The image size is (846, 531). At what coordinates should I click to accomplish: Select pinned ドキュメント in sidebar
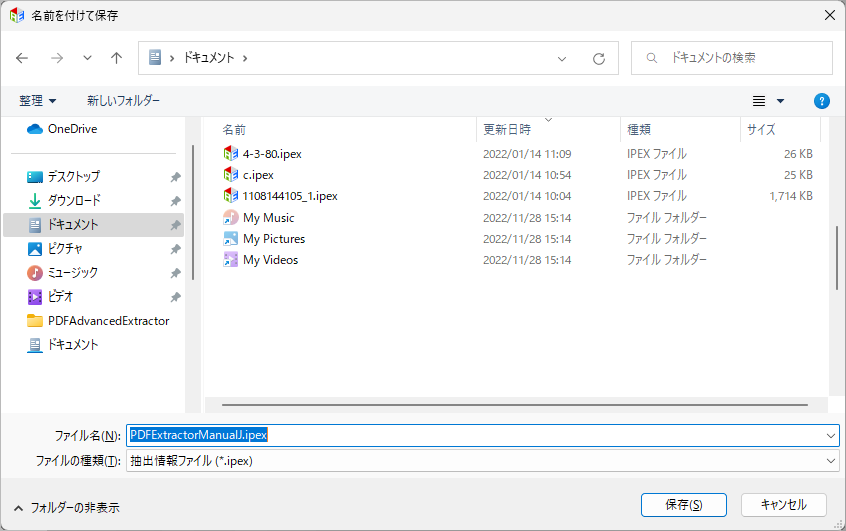93,225
